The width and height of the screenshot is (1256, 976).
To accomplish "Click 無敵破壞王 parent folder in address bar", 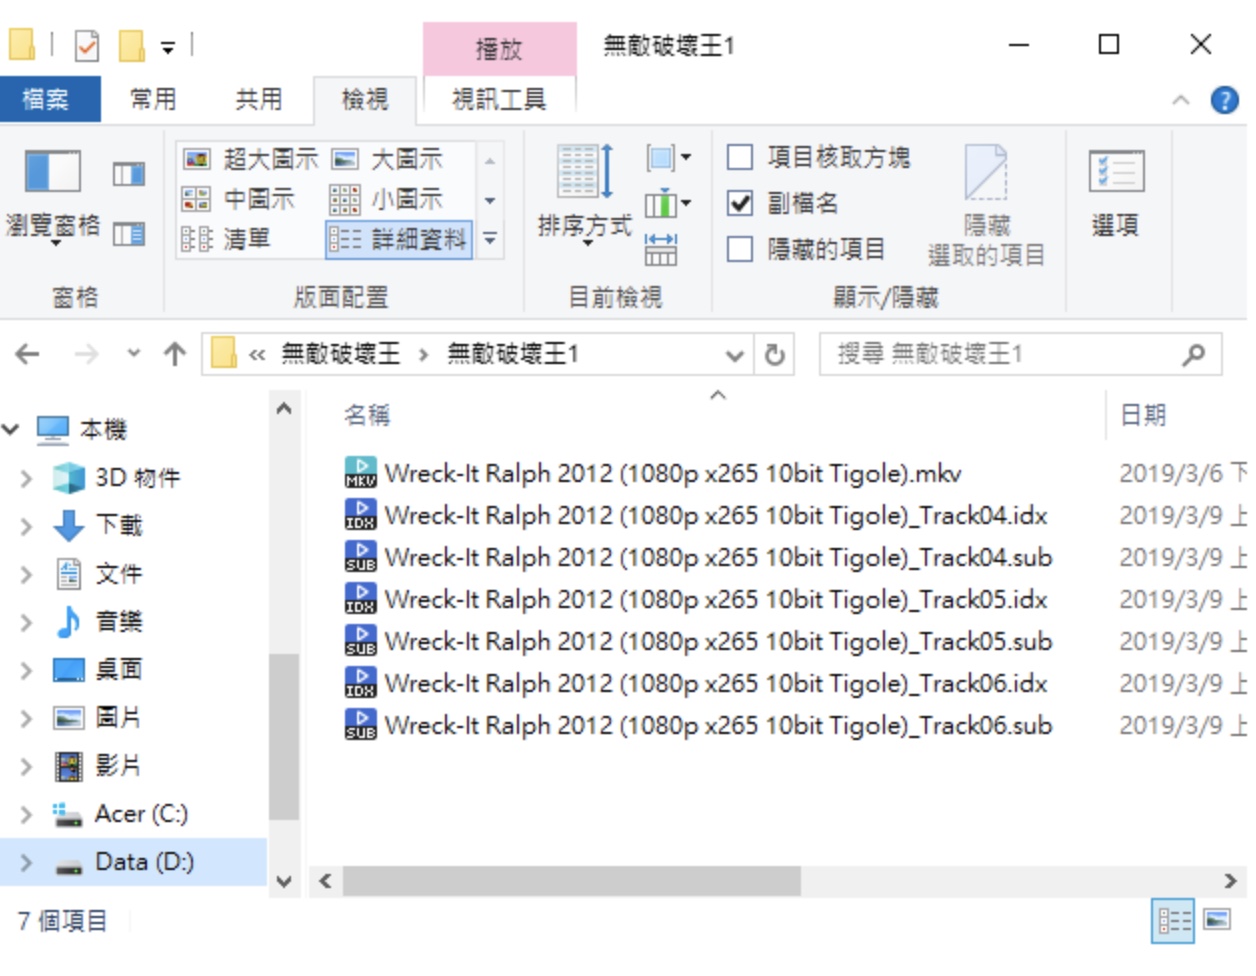I will [x=340, y=354].
